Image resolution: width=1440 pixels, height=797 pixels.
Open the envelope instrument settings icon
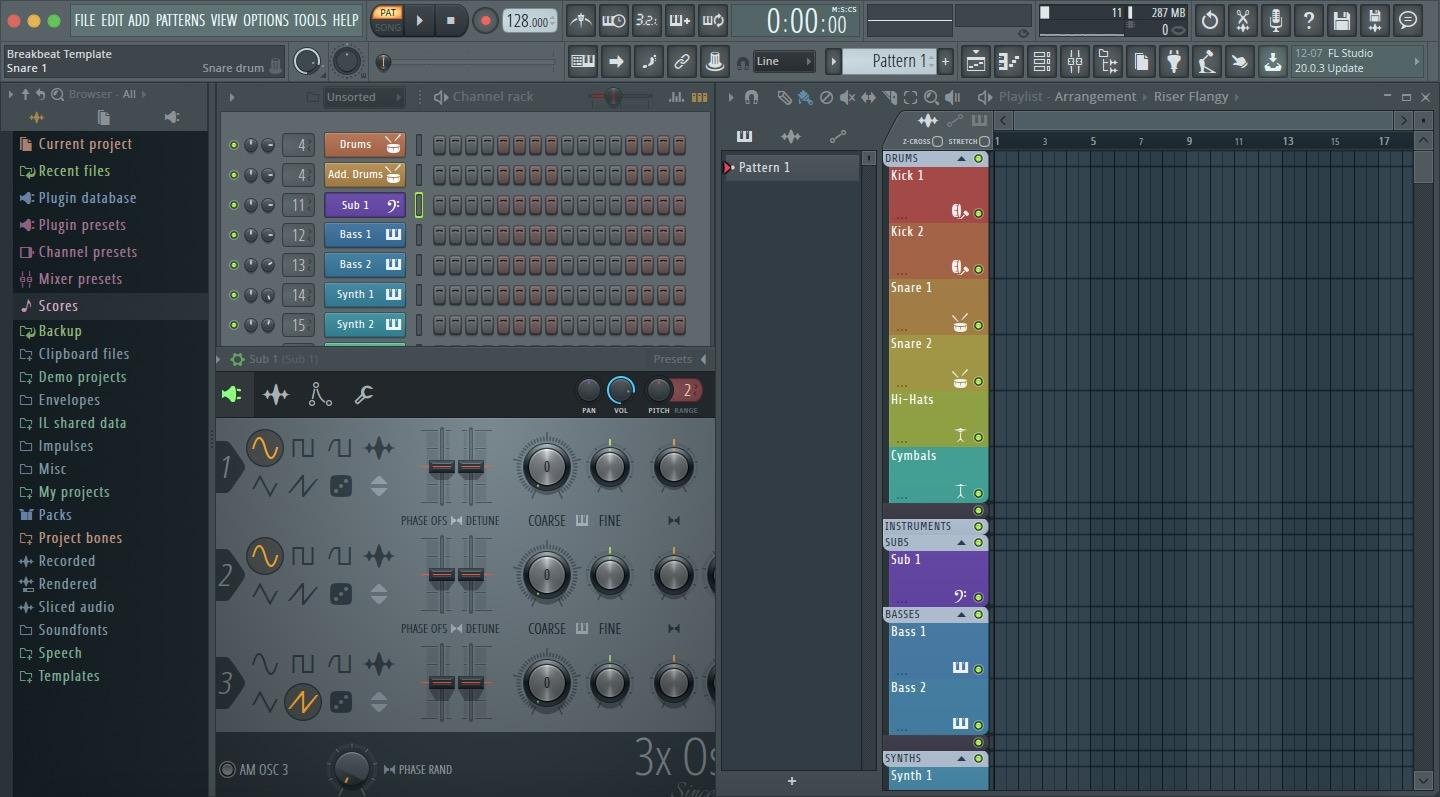[320, 394]
